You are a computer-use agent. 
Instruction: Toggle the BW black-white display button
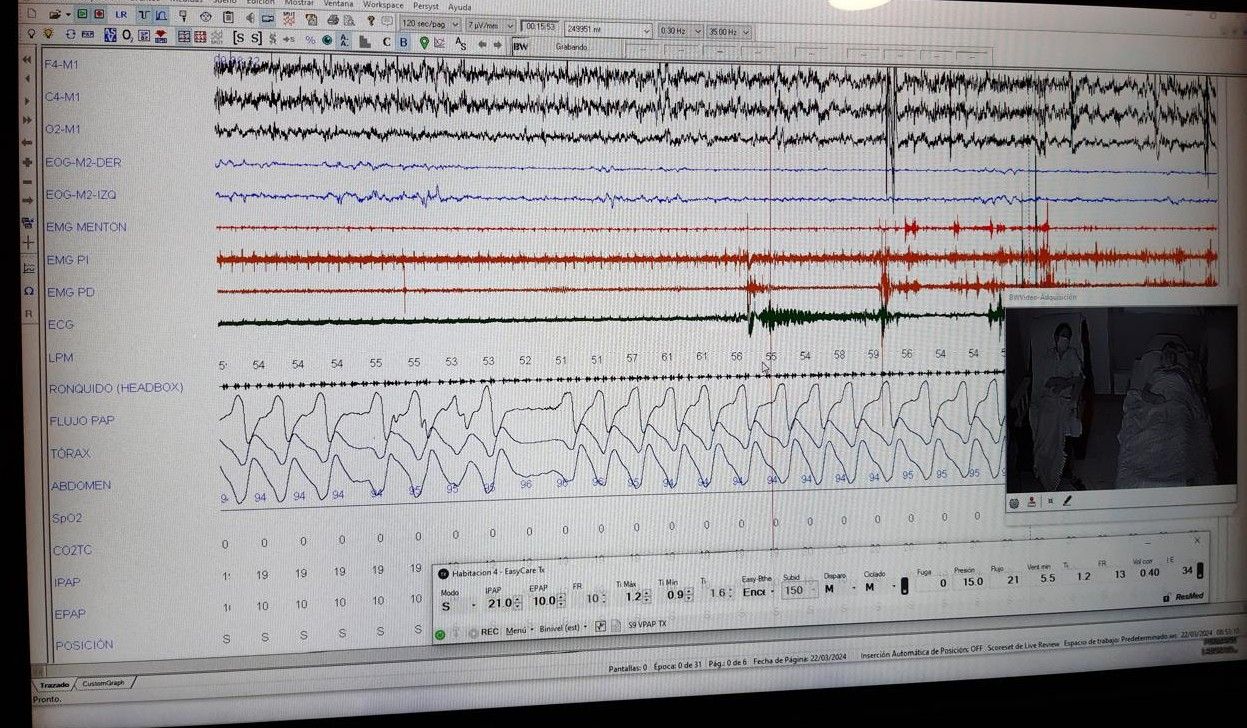pyautogui.click(x=520, y=46)
